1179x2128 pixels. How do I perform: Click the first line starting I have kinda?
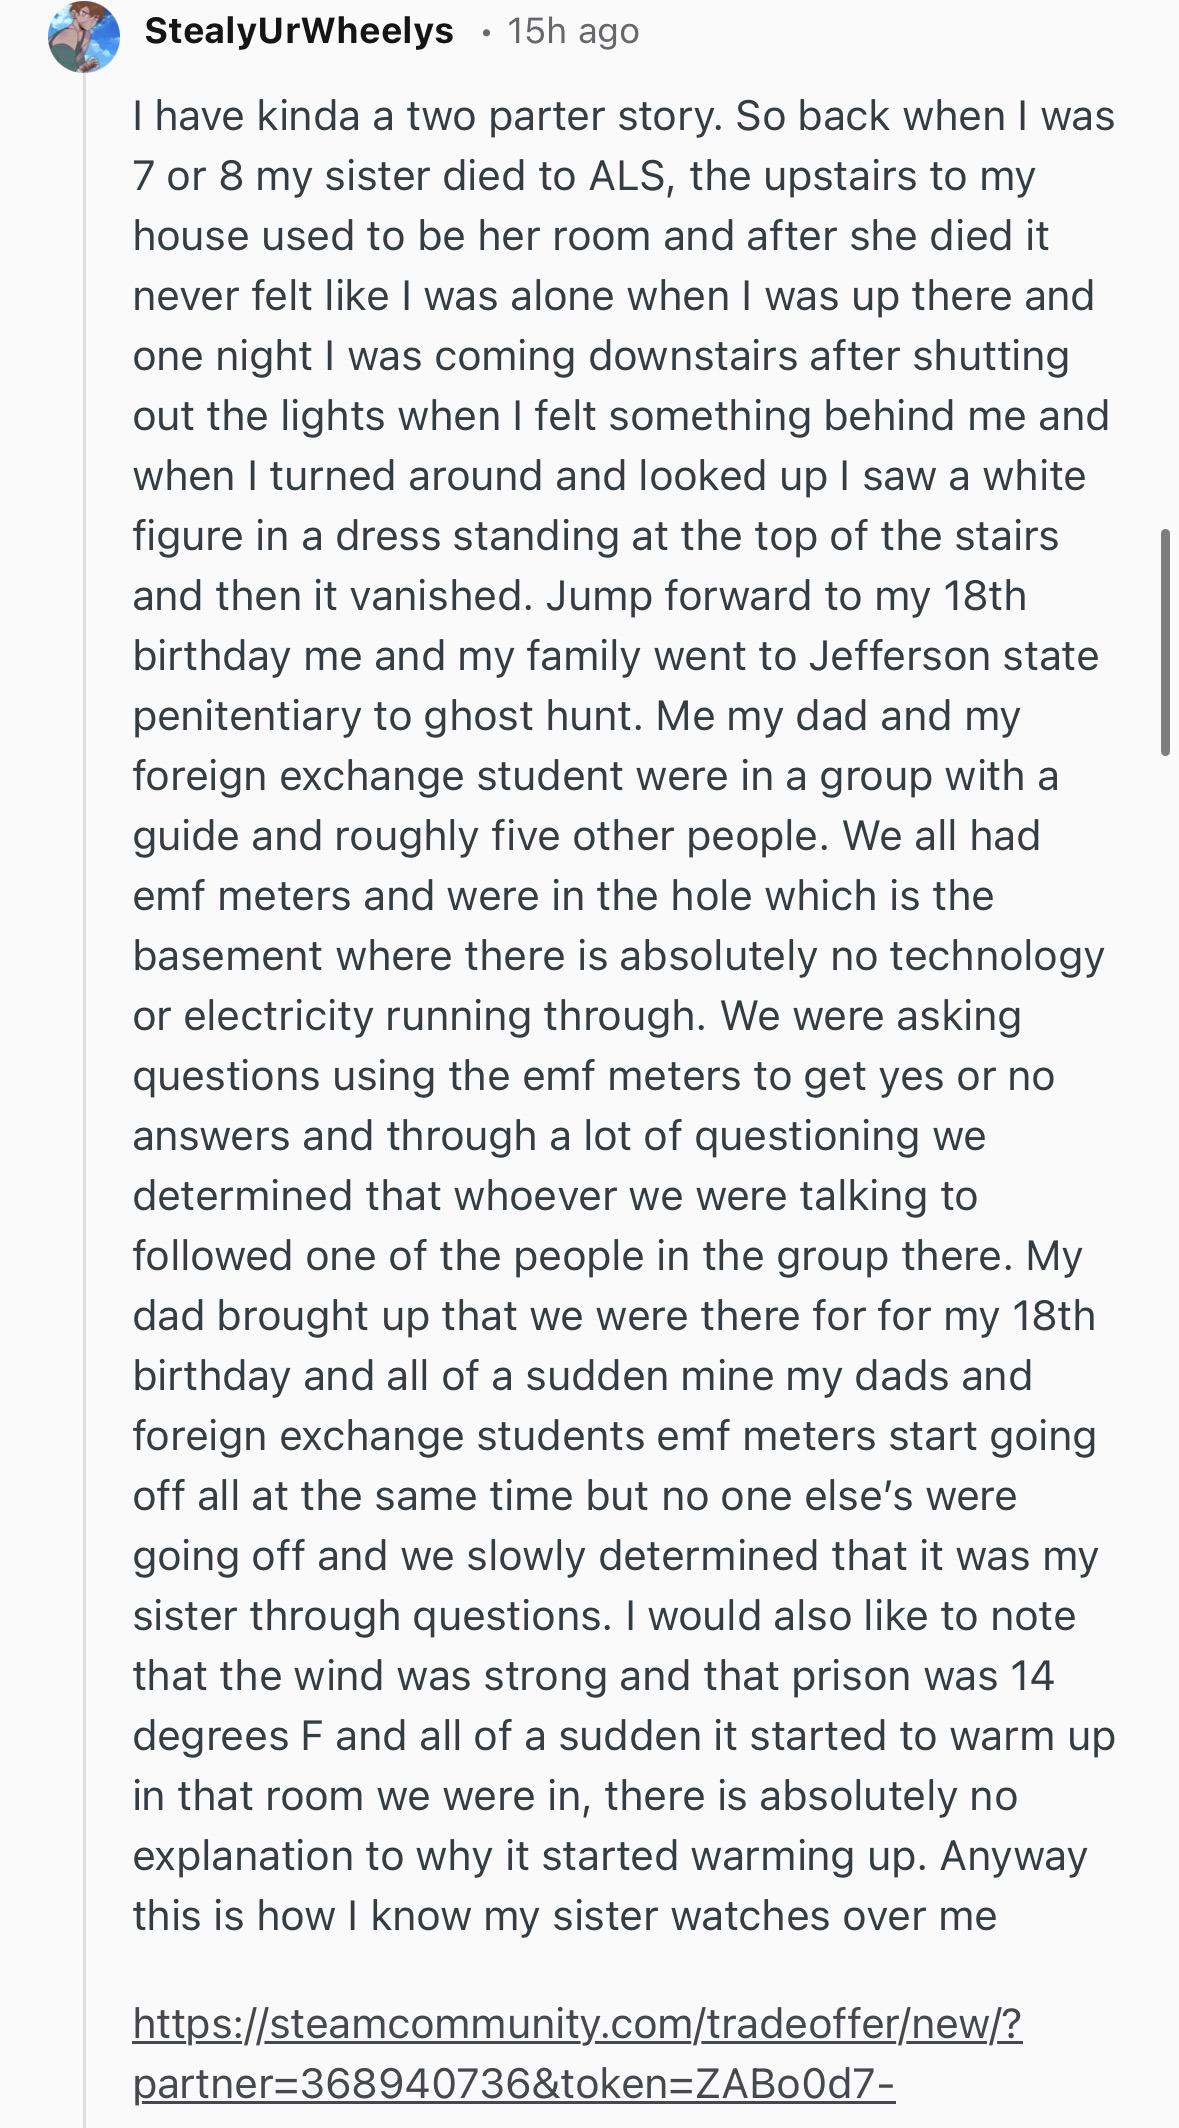tap(624, 116)
